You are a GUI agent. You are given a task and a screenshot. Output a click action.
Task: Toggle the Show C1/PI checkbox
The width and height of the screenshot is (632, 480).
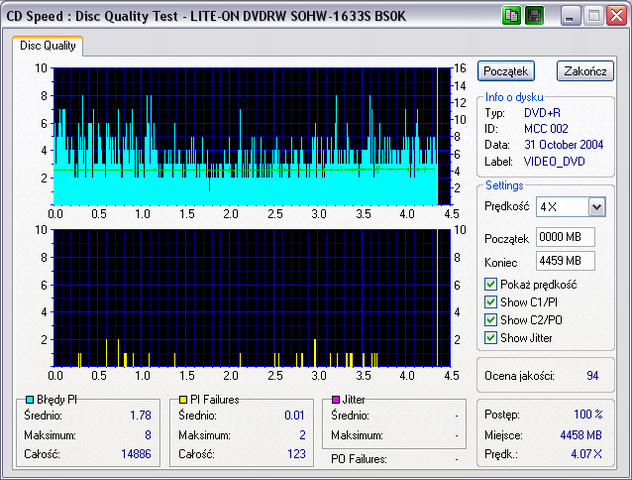[x=491, y=302]
